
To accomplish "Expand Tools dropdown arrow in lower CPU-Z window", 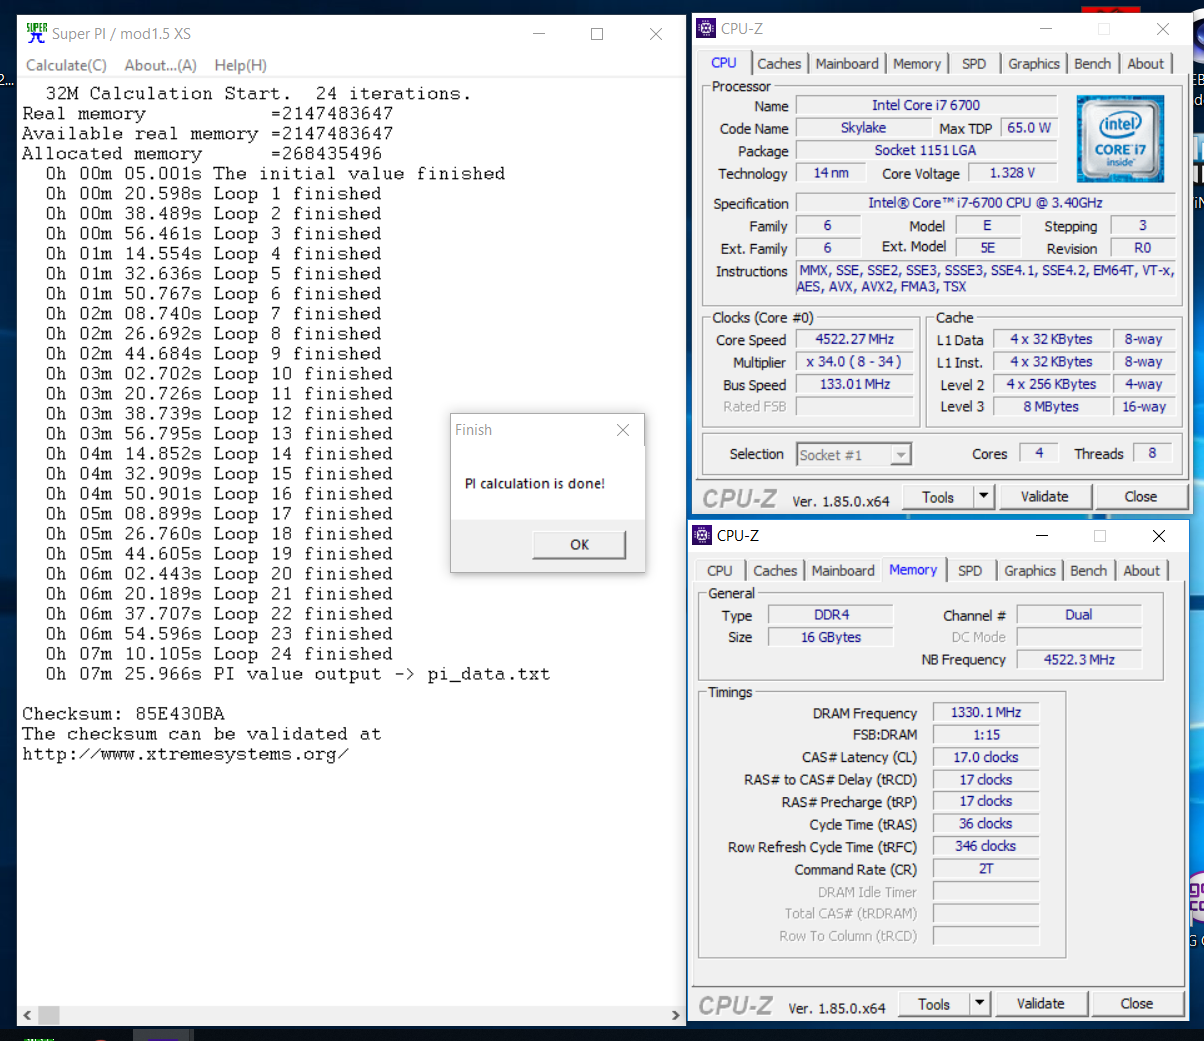I will (980, 1004).
